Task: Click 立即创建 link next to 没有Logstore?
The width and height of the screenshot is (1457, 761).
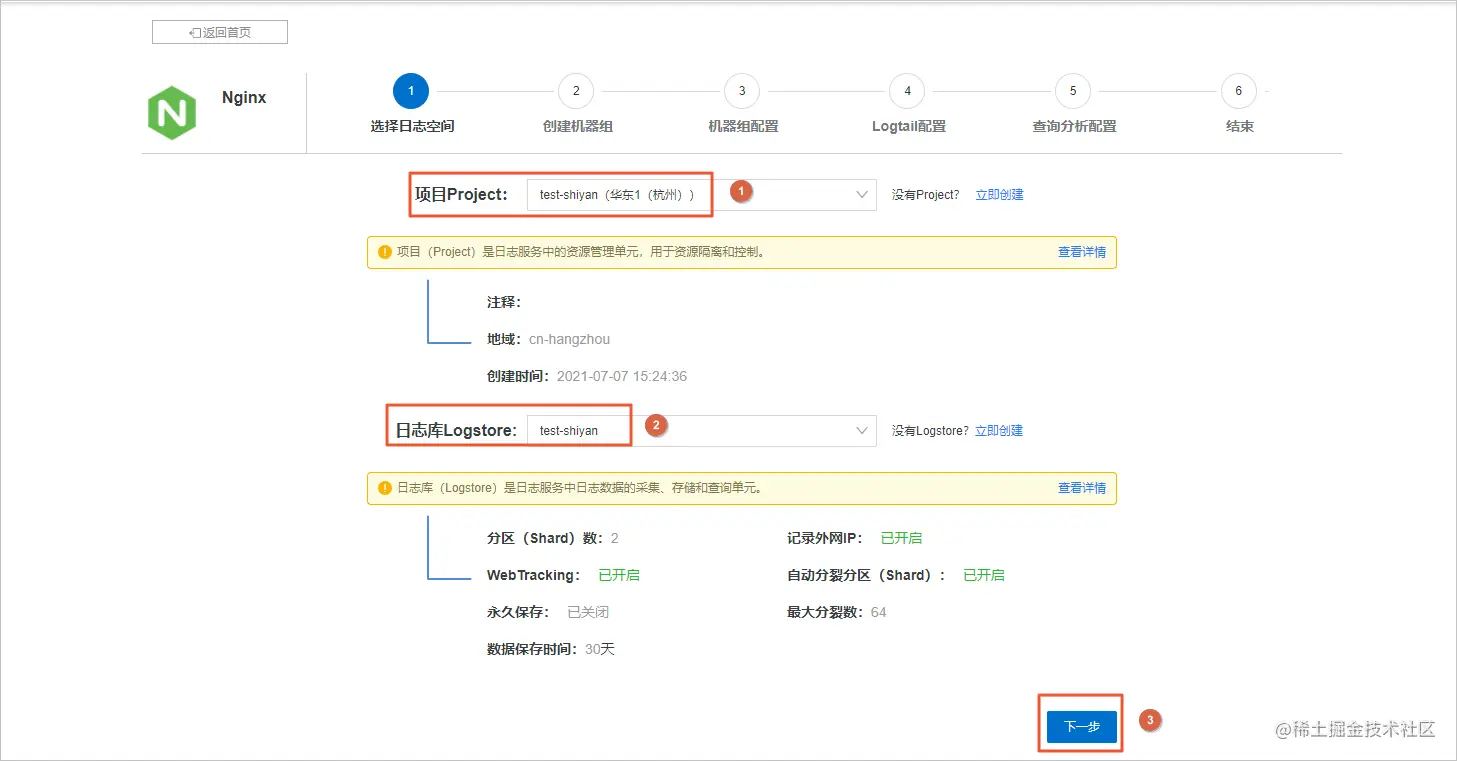Action: (x=999, y=431)
